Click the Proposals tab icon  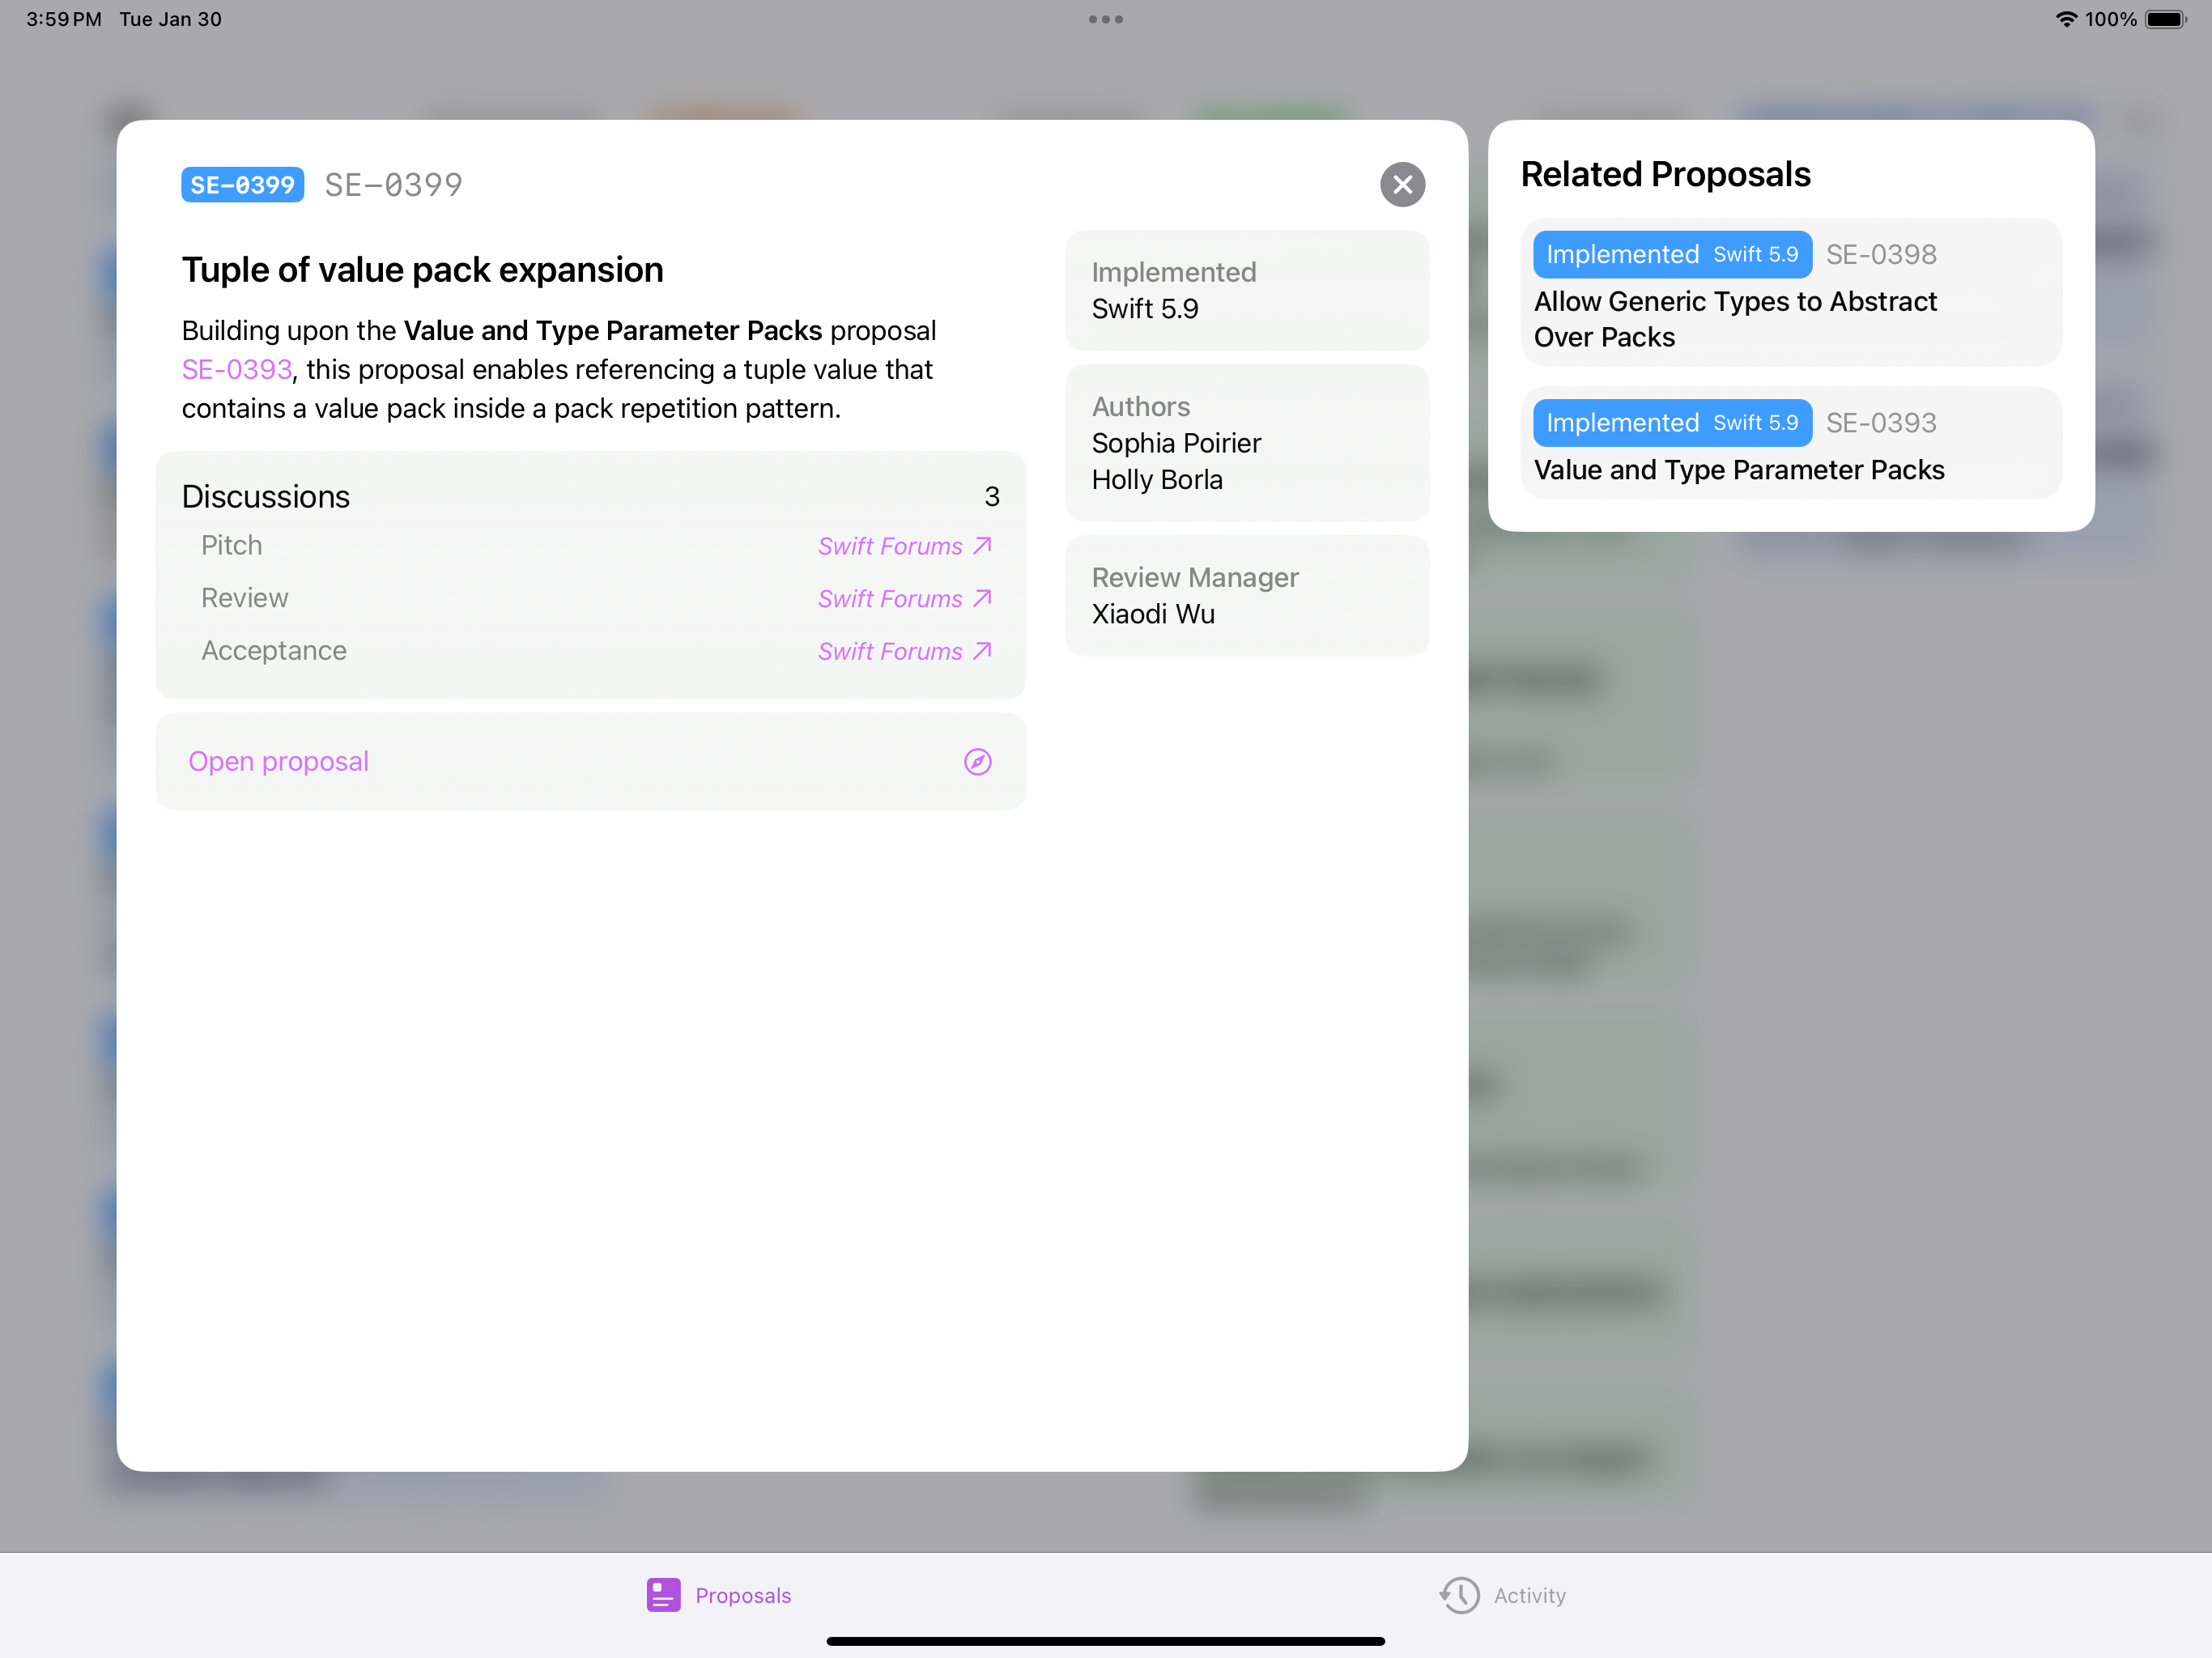point(663,1595)
